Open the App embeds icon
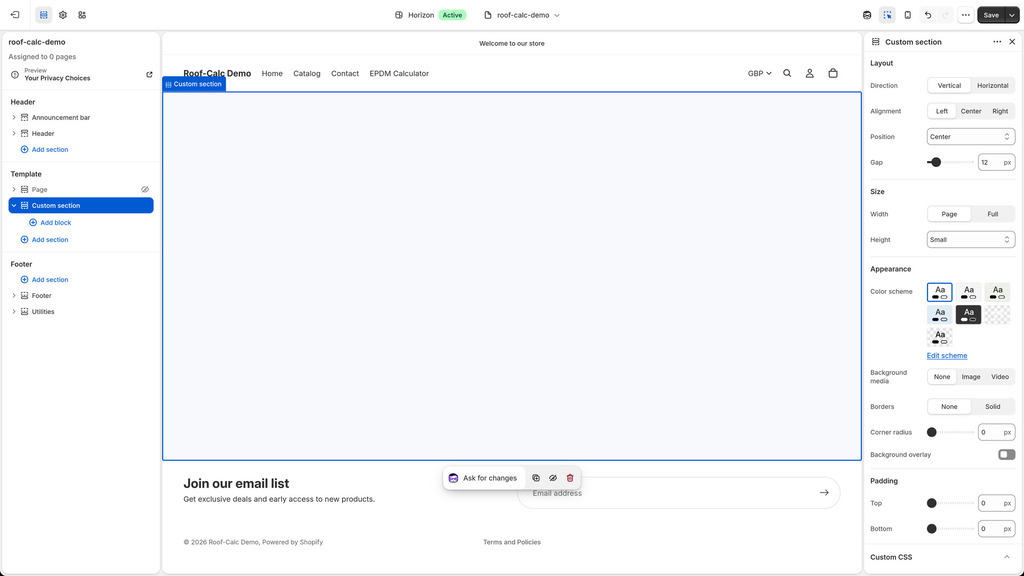 [82, 14]
